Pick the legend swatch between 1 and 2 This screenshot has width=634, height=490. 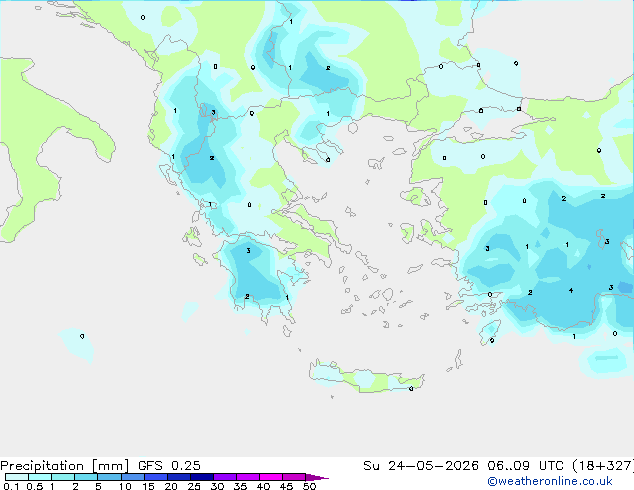point(63,477)
